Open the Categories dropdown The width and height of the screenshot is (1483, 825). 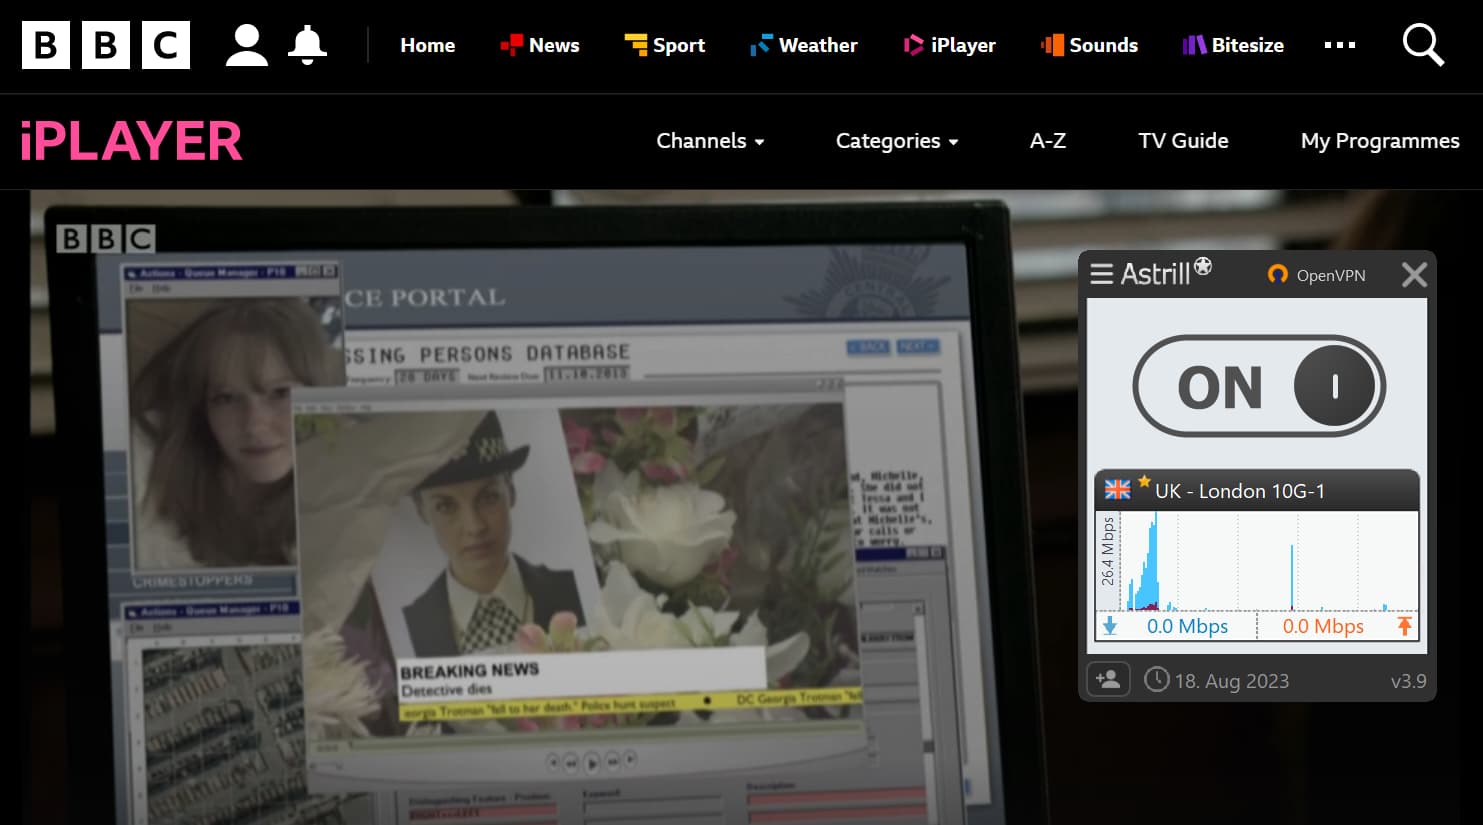895,141
